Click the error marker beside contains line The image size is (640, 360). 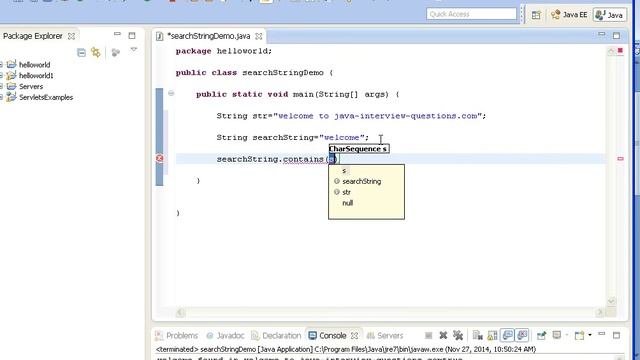pyautogui.click(x=160, y=158)
